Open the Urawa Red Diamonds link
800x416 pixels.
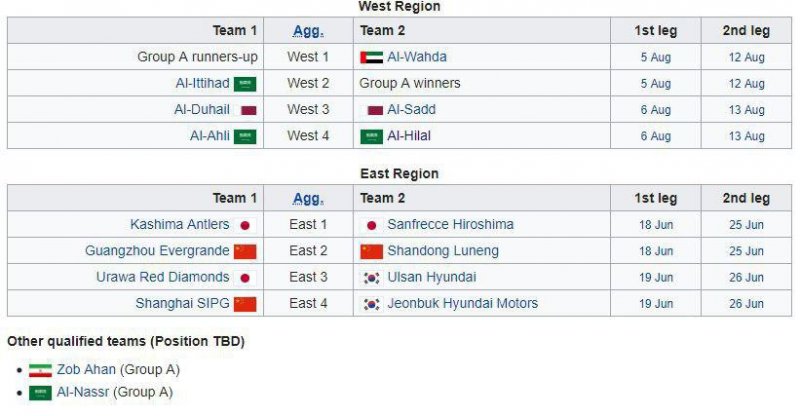(163, 277)
